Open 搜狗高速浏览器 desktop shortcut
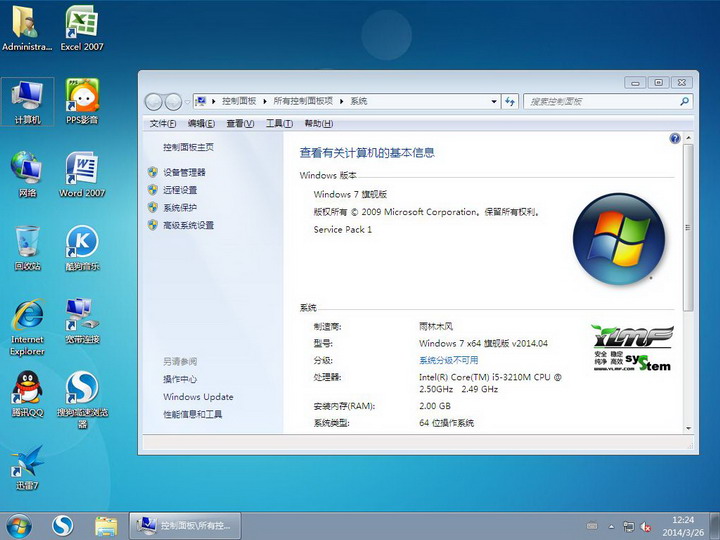Viewport: 720px width, 540px height. [x=82, y=399]
